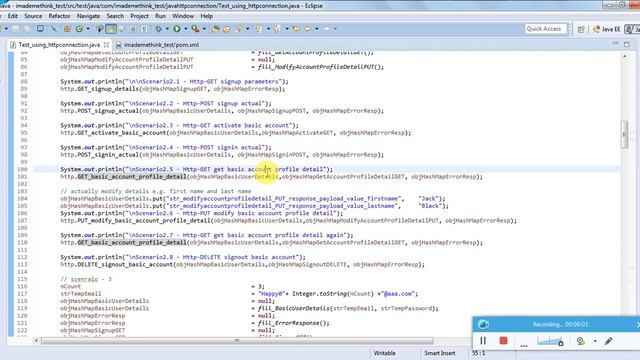The height and width of the screenshot is (360, 640).
Task: Click the Back navigation arrow icon
Action: coord(308,29)
